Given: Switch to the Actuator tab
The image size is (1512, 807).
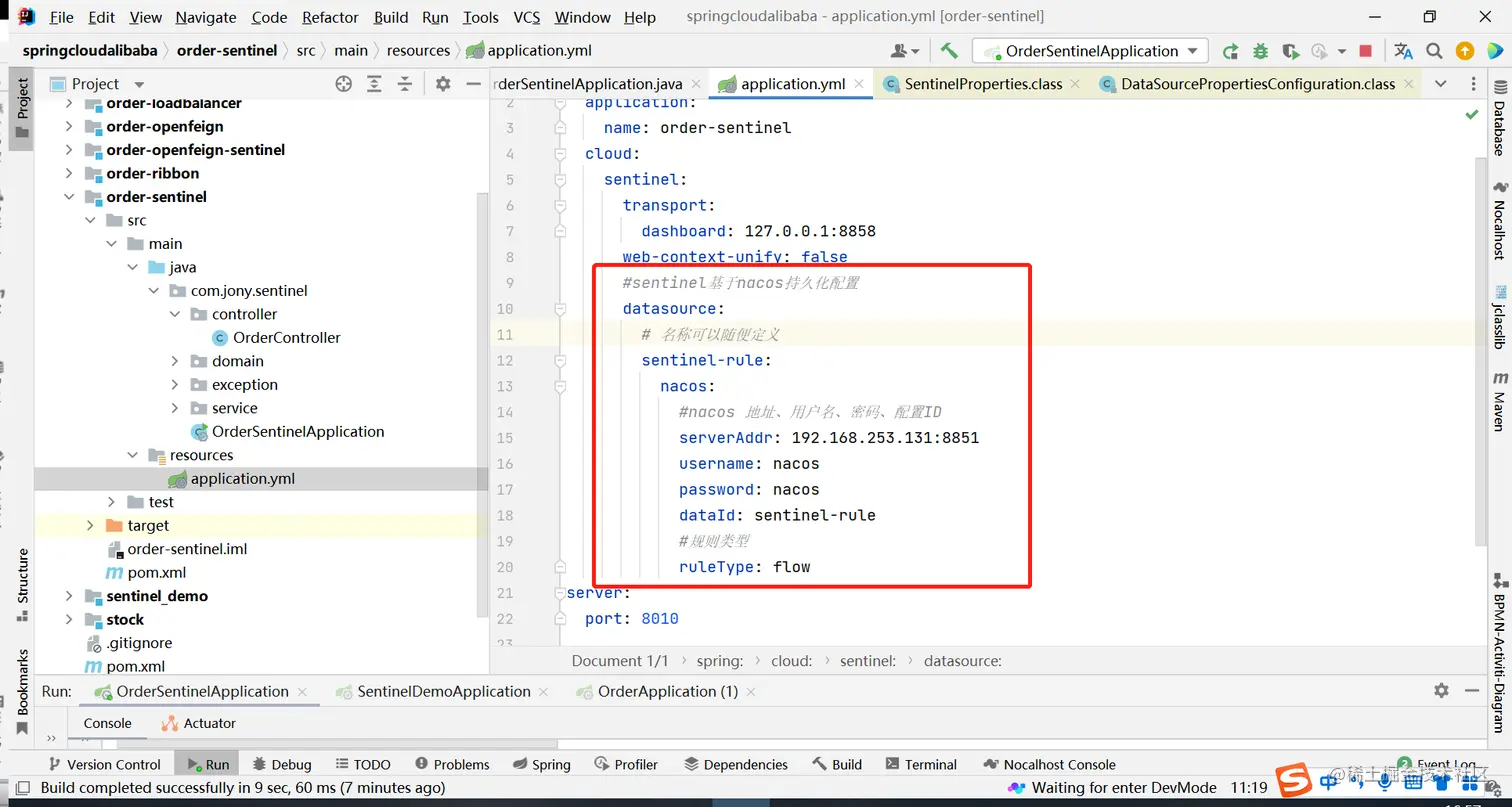Looking at the screenshot, I should coord(199,723).
